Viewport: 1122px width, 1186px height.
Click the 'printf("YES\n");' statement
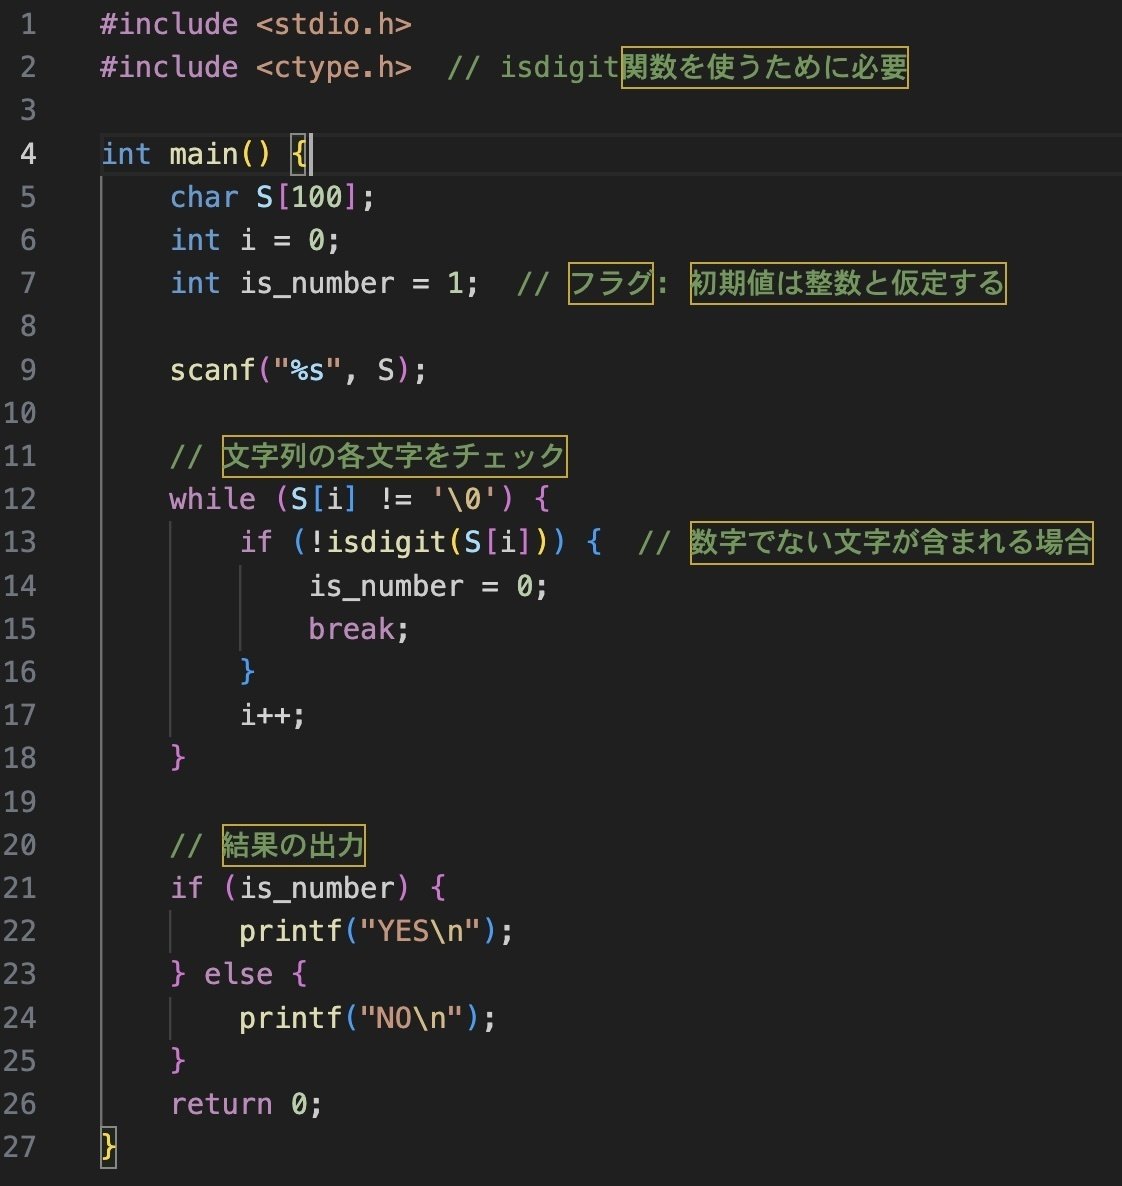(376, 931)
